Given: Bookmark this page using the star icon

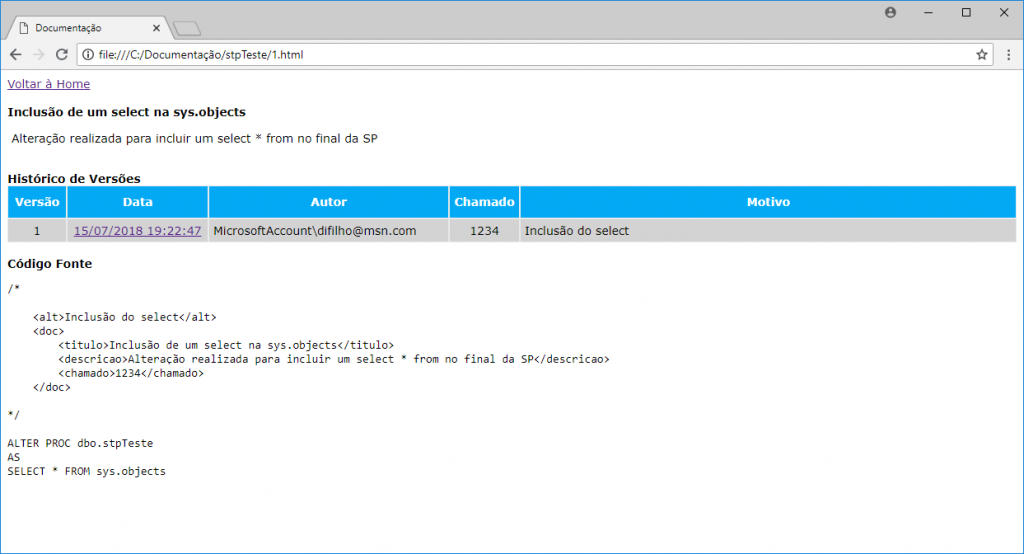Looking at the screenshot, I should point(982,55).
